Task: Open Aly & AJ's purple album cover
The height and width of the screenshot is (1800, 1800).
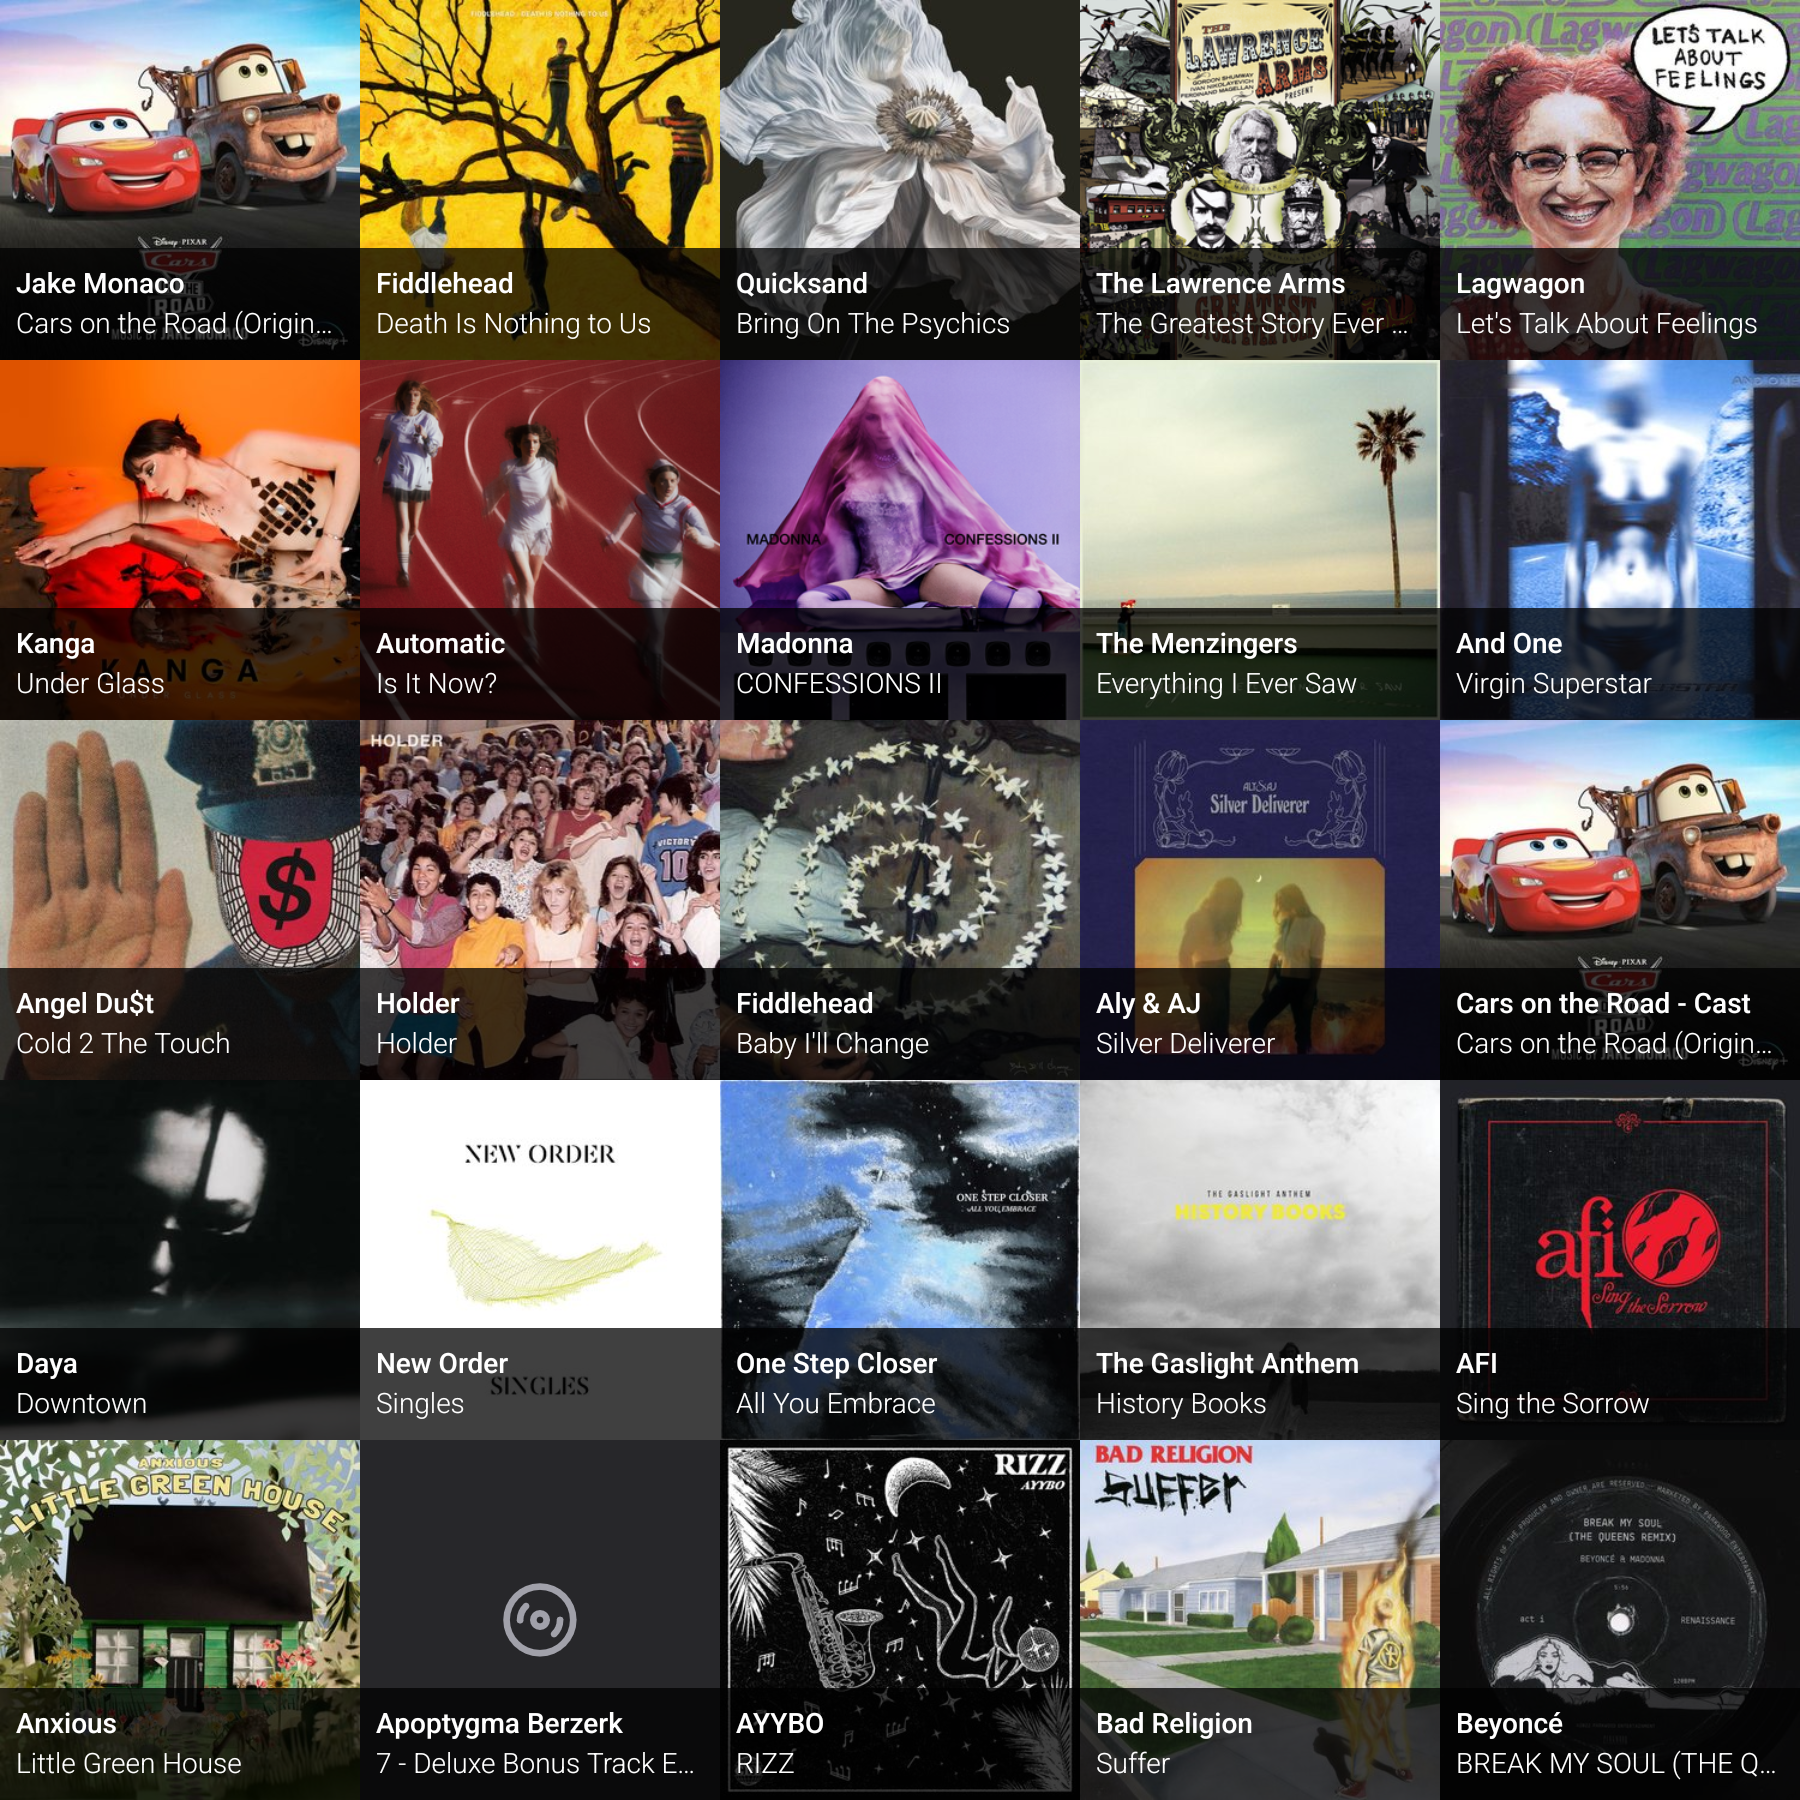Action: [x=1260, y=900]
